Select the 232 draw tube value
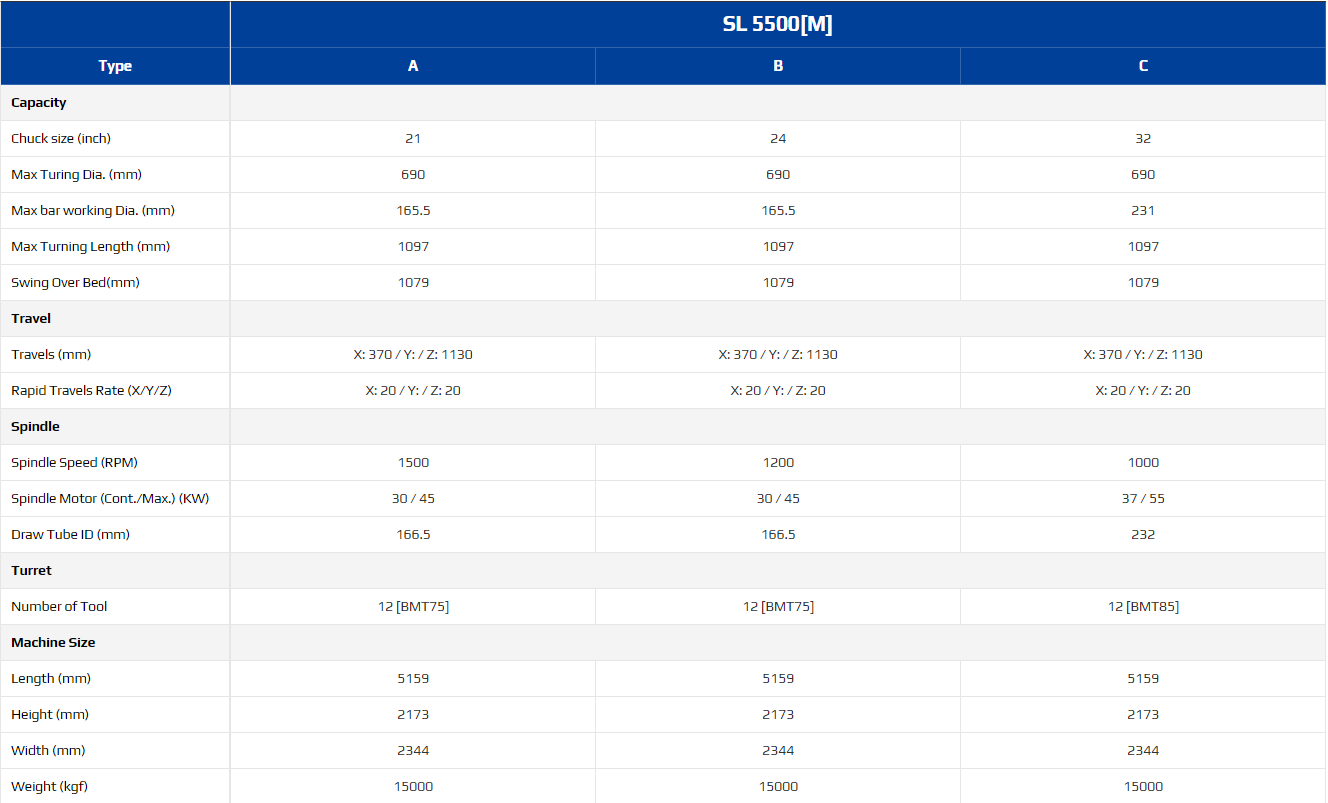The height and width of the screenshot is (803, 1328). tap(1143, 535)
